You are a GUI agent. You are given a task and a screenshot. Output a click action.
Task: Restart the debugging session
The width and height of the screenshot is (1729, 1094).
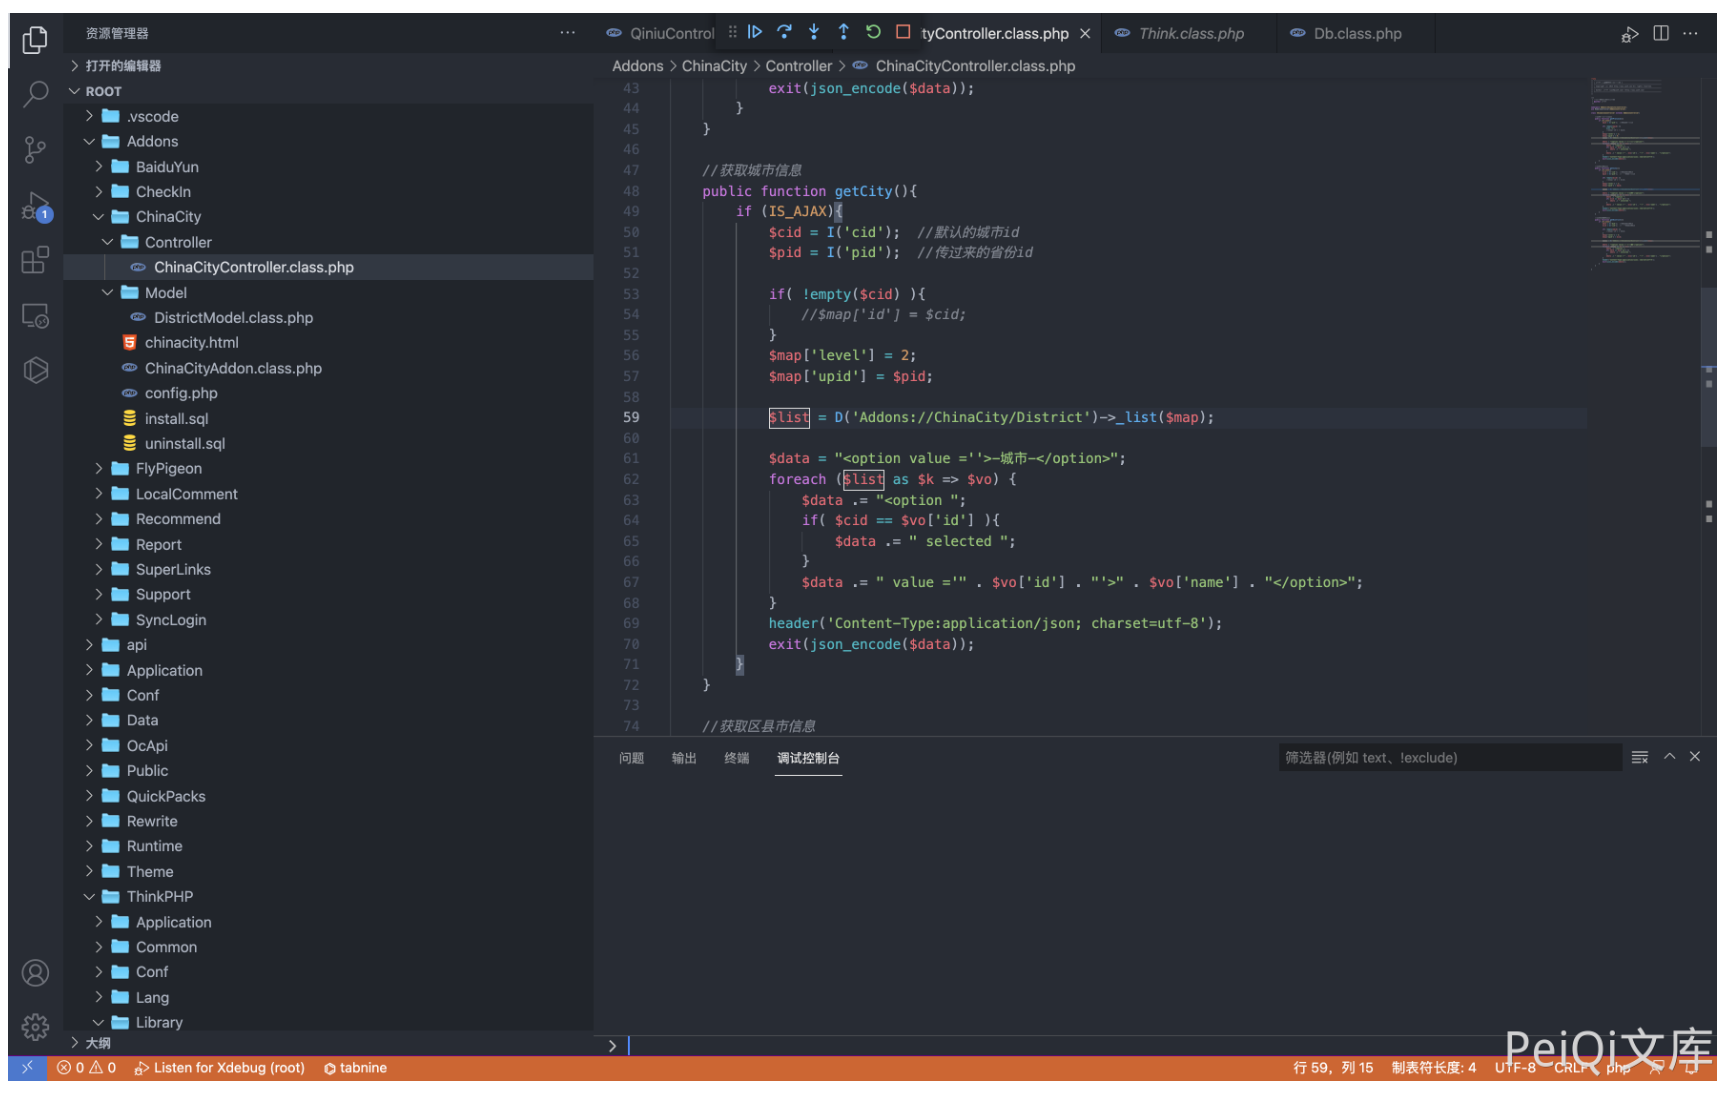(873, 32)
